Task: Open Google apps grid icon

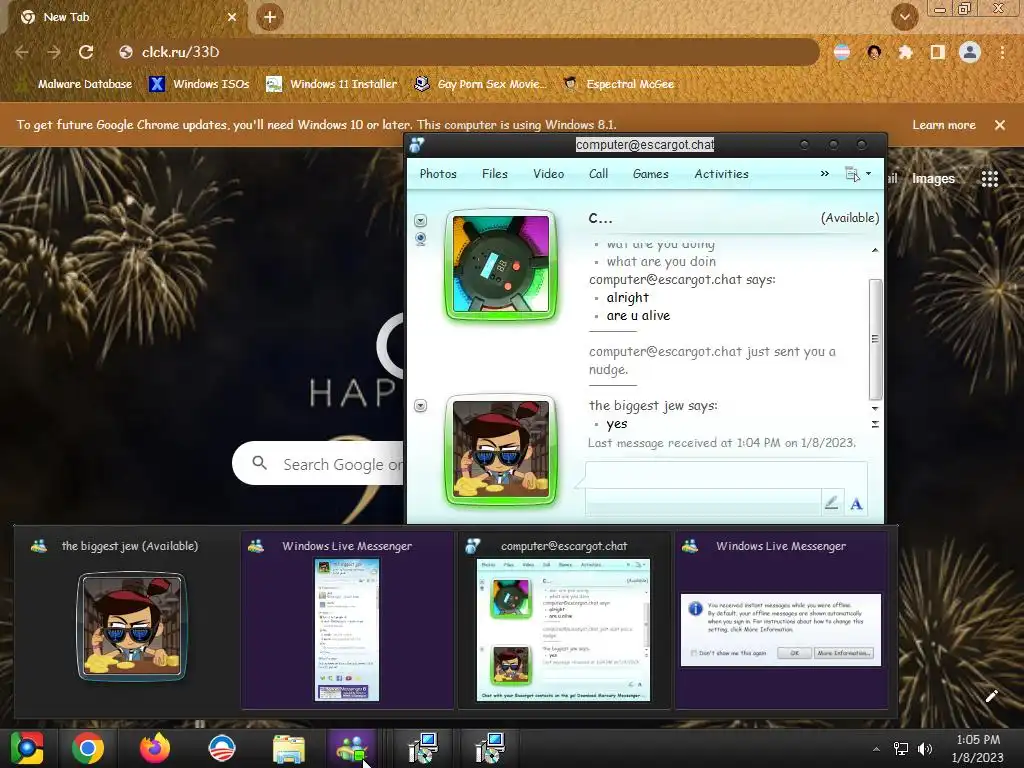Action: point(989,179)
